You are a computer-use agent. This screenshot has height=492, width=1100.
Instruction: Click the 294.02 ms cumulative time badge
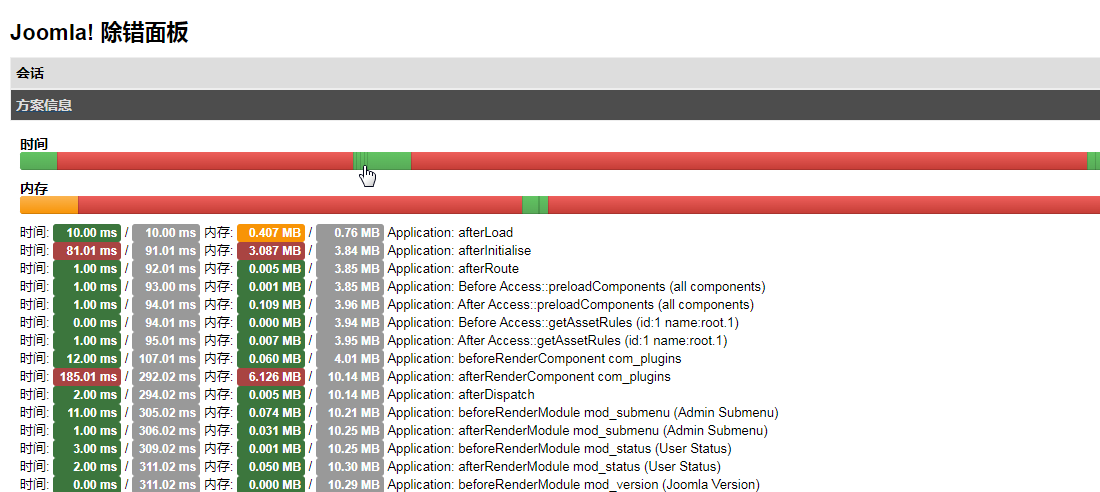[x=166, y=395]
